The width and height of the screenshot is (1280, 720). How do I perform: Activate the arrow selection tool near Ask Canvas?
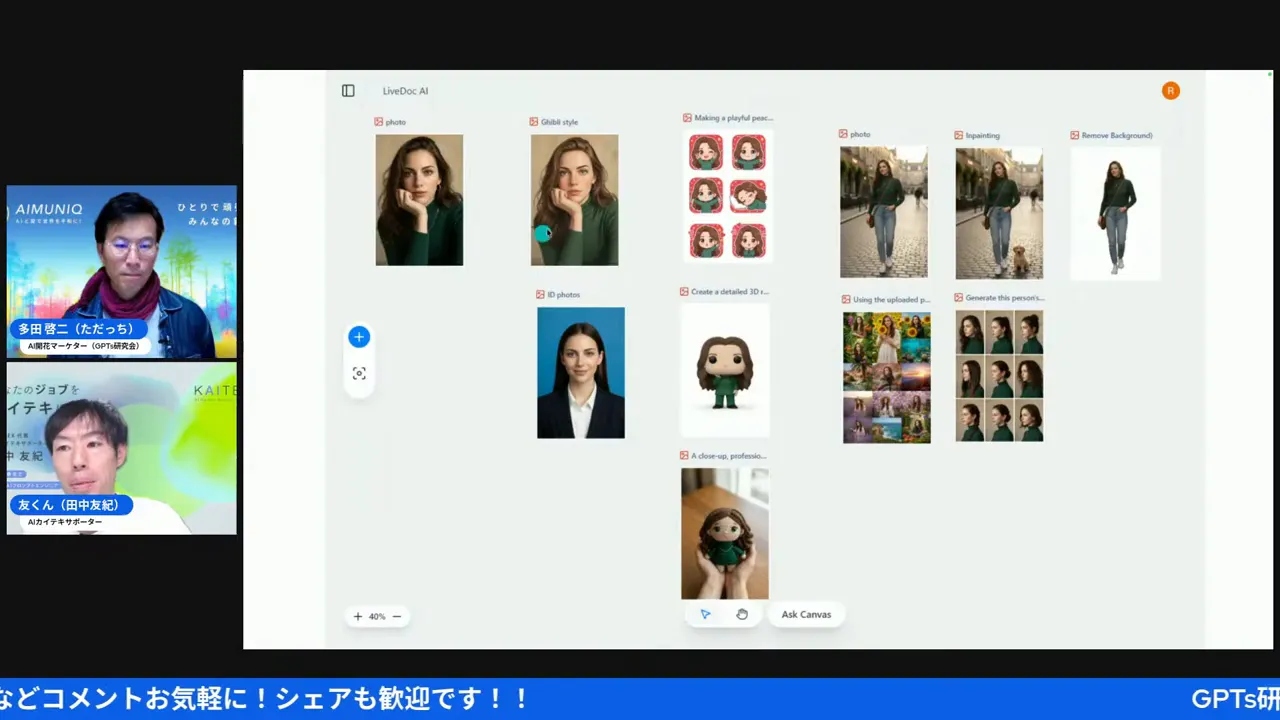[705, 614]
